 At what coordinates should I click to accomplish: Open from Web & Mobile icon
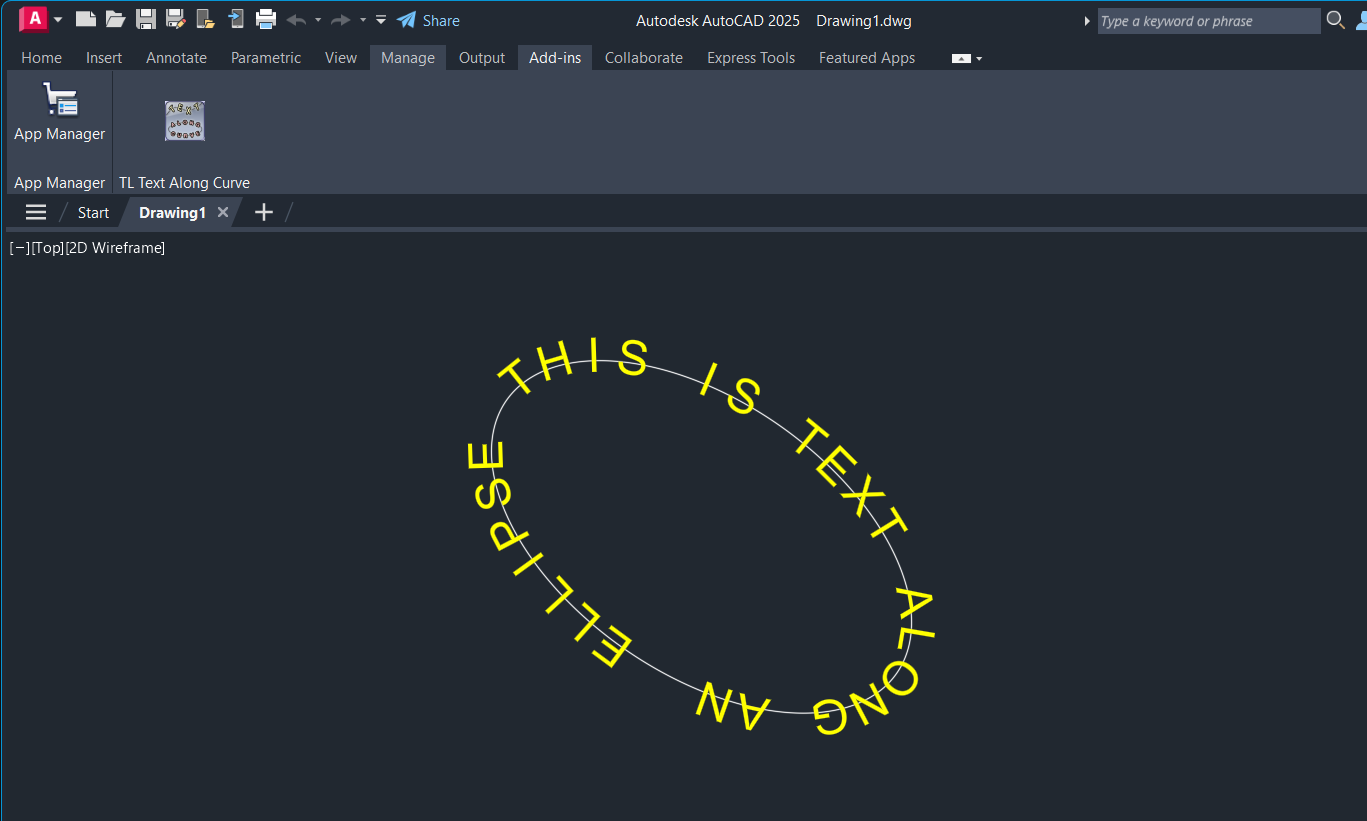206,19
